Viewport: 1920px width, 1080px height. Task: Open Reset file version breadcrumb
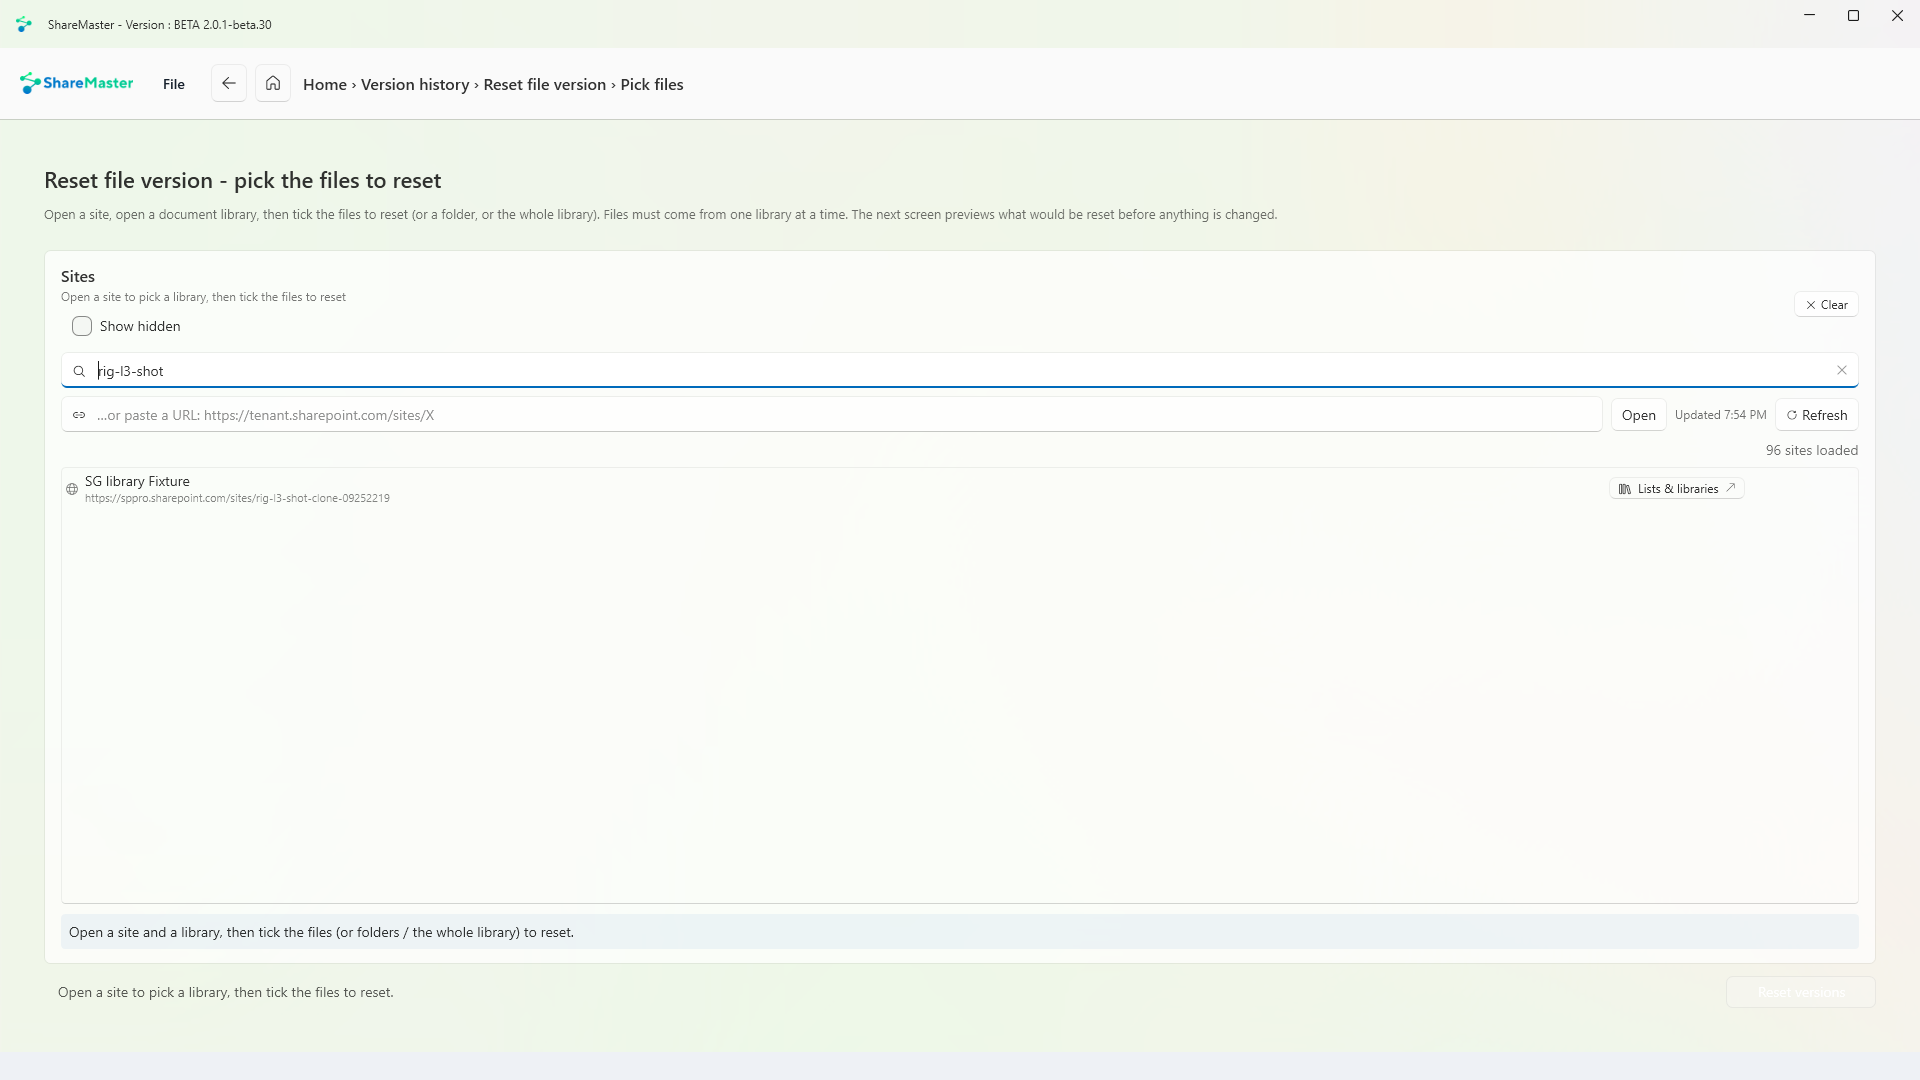(x=545, y=85)
